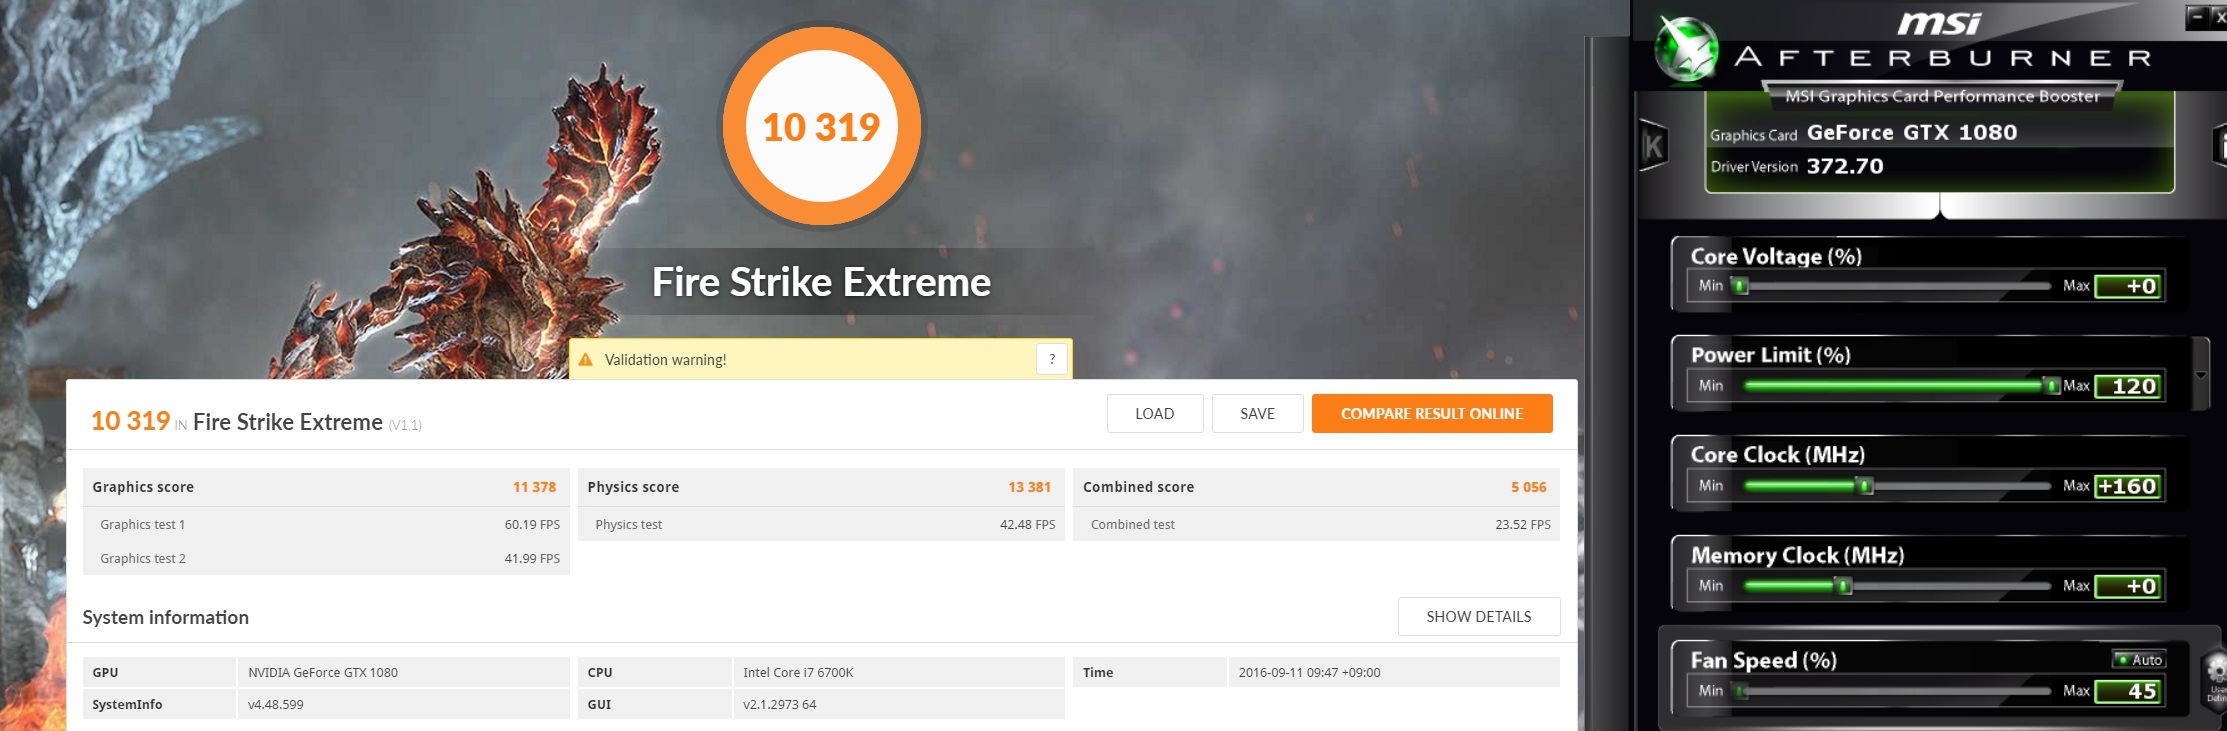Adjust the Core Clock slider handle

(1865, 486)
